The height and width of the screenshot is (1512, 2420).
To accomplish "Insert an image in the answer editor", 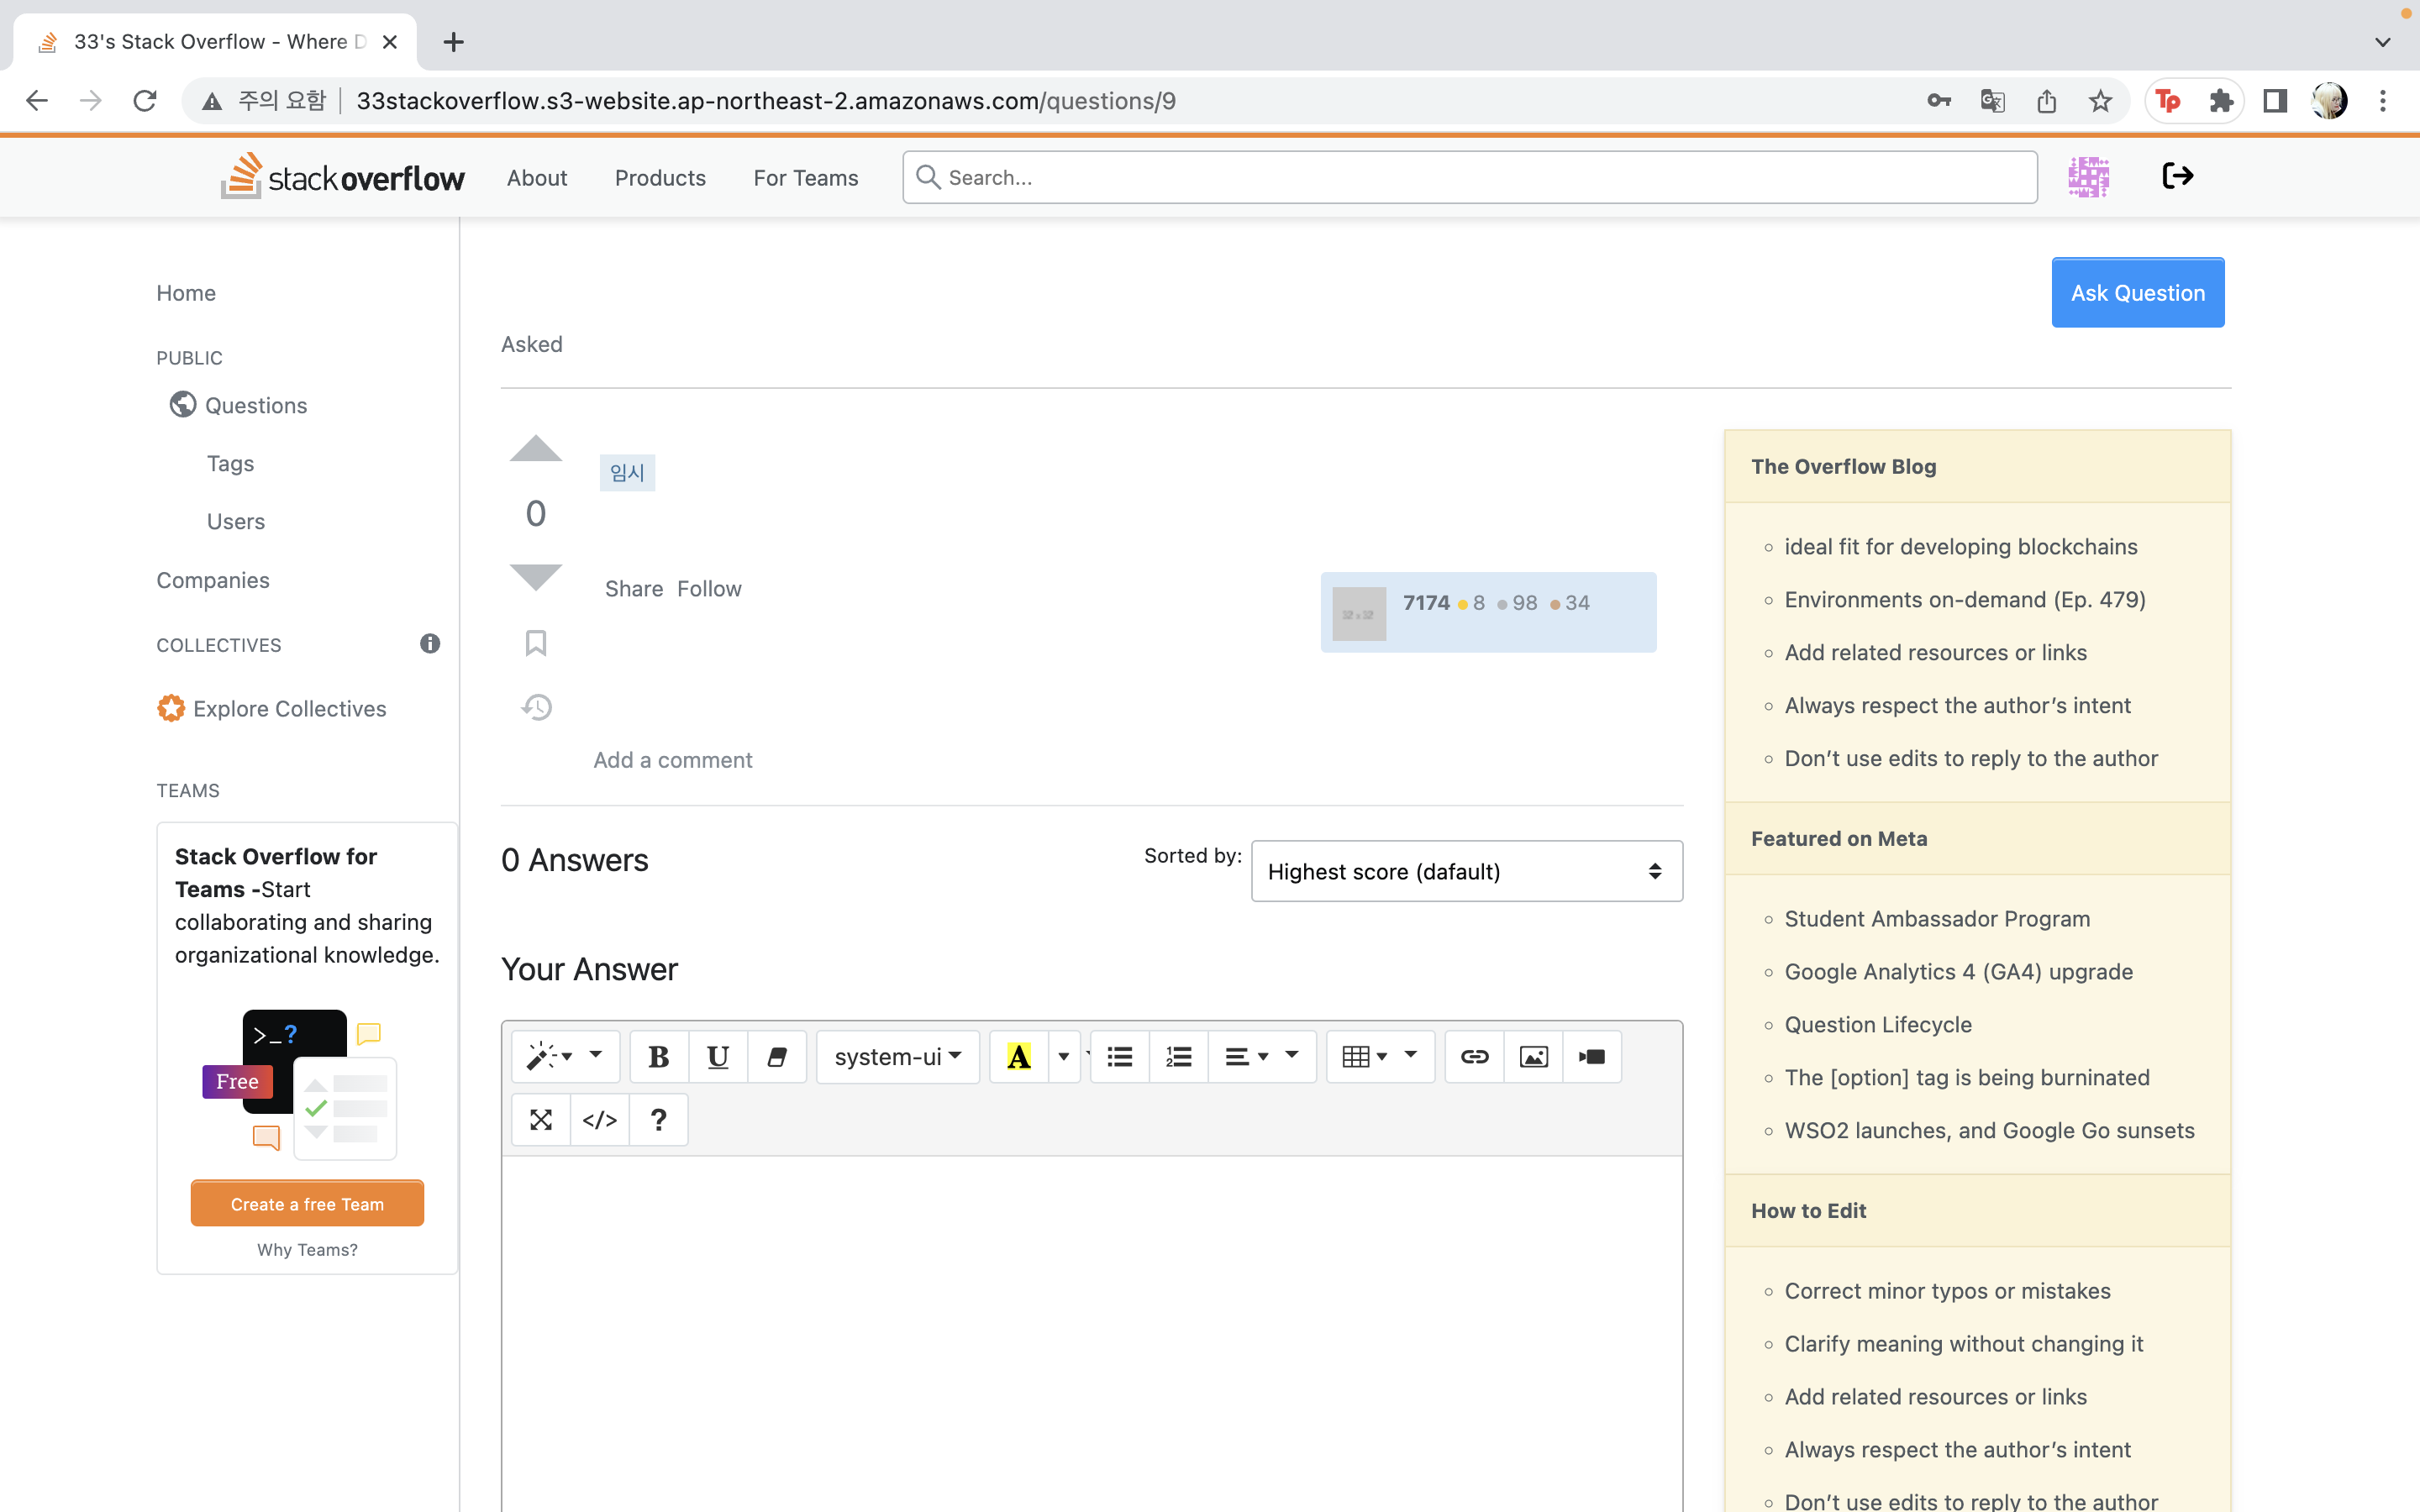I will (1533, 1056).
